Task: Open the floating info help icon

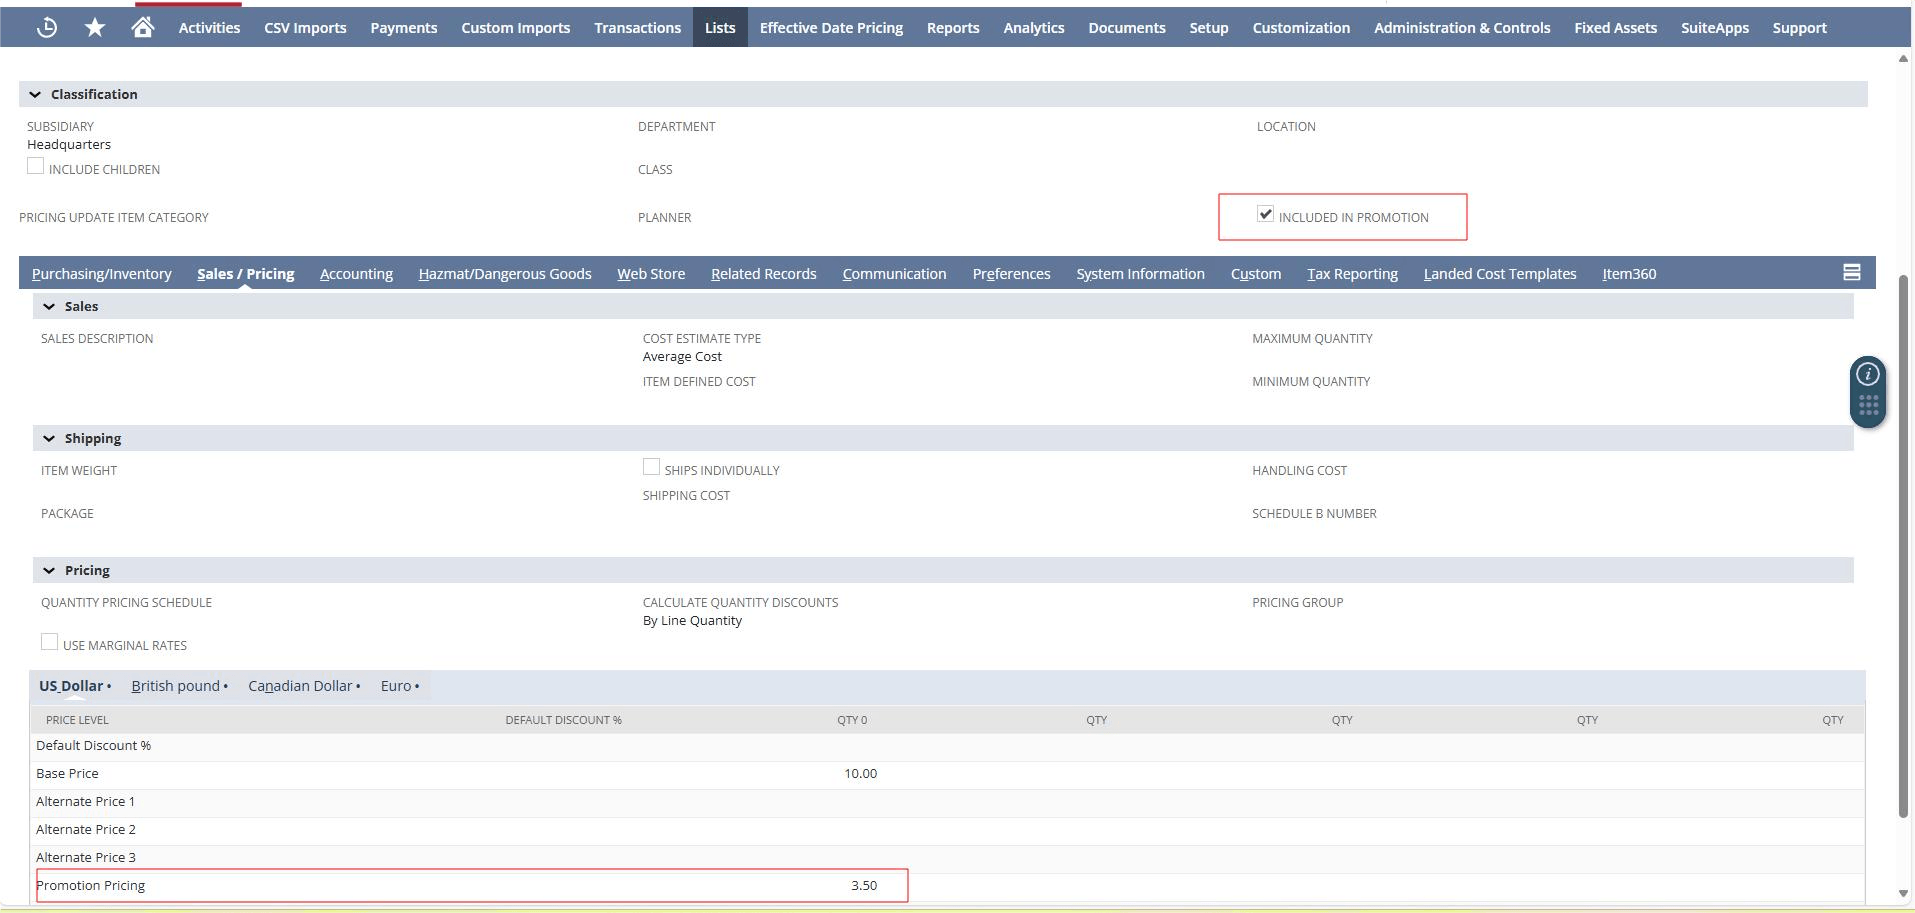Action: click(1867, 375)
